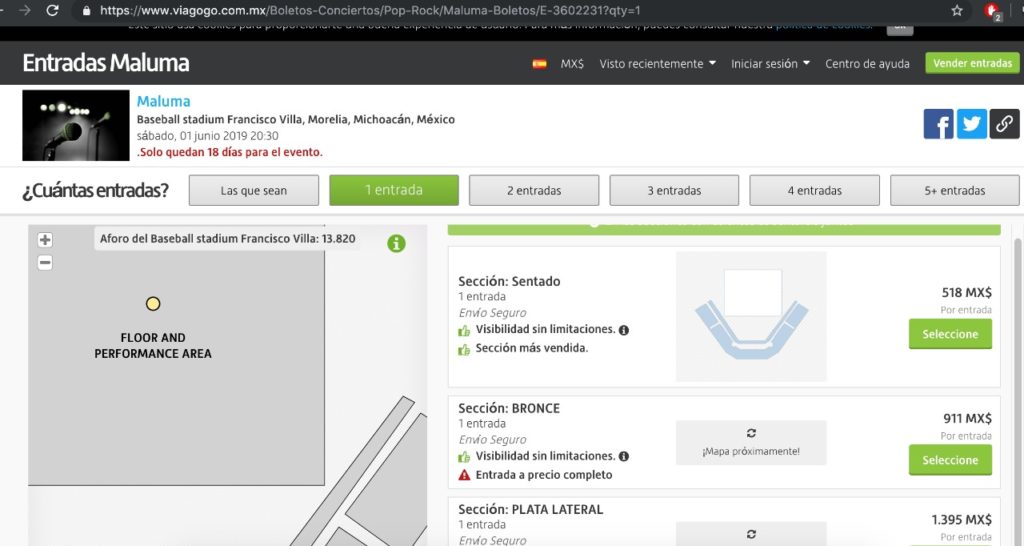This screenshot has height=546, width=1024.
Task: Click refresh icon in PLATA LATERAL map placeholder
Action: [x=751, y=534]
